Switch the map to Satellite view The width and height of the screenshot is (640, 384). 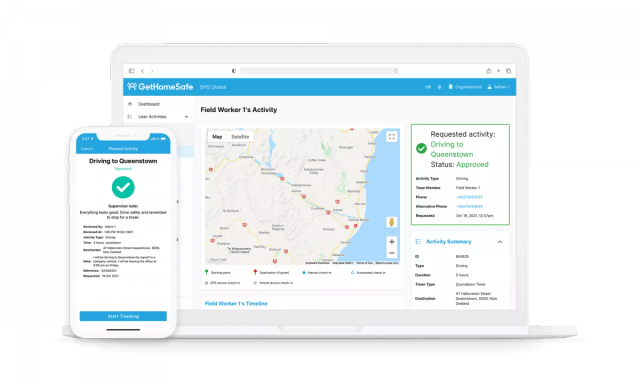click(240, 137)
